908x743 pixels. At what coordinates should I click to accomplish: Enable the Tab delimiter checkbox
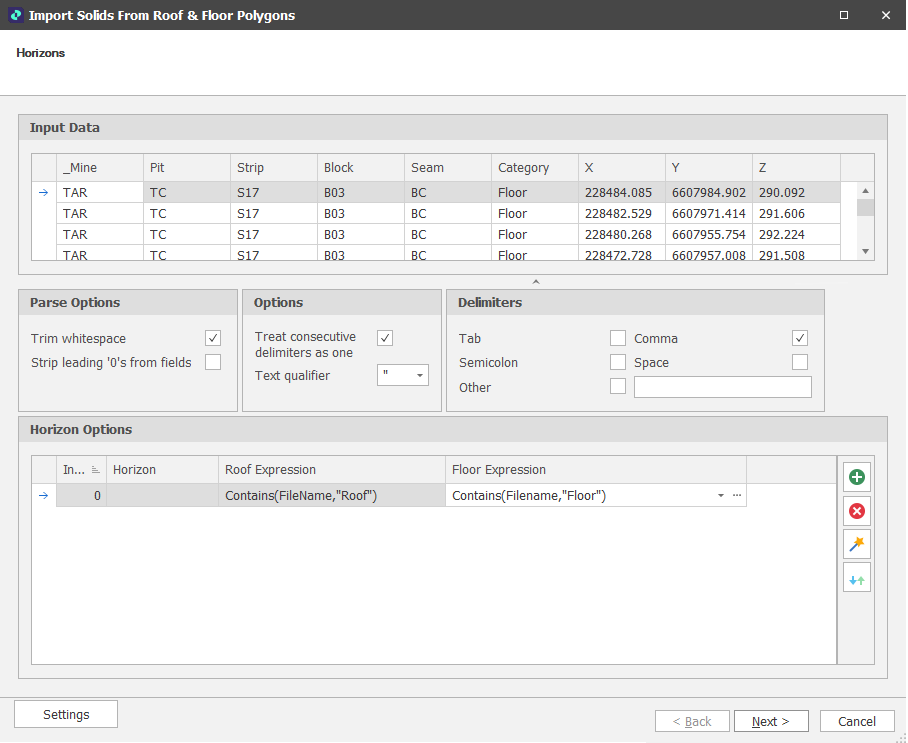[x=618, y=339]
